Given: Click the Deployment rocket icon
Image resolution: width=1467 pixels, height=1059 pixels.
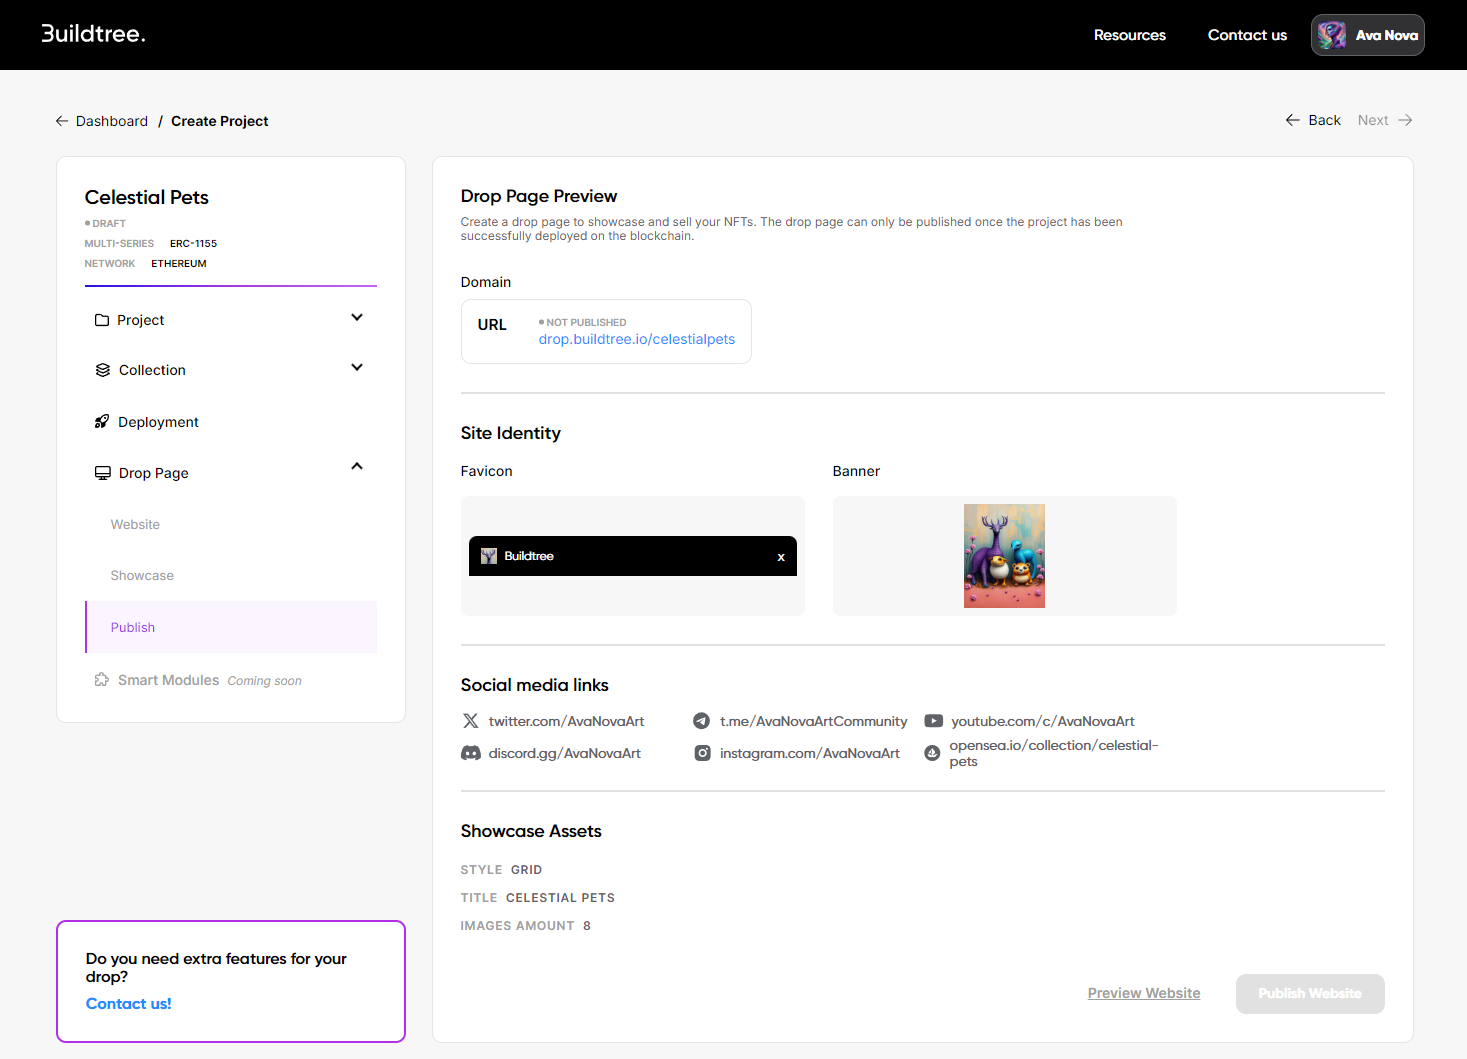Looking at the screenshot, I should click(x=102, y=422).
